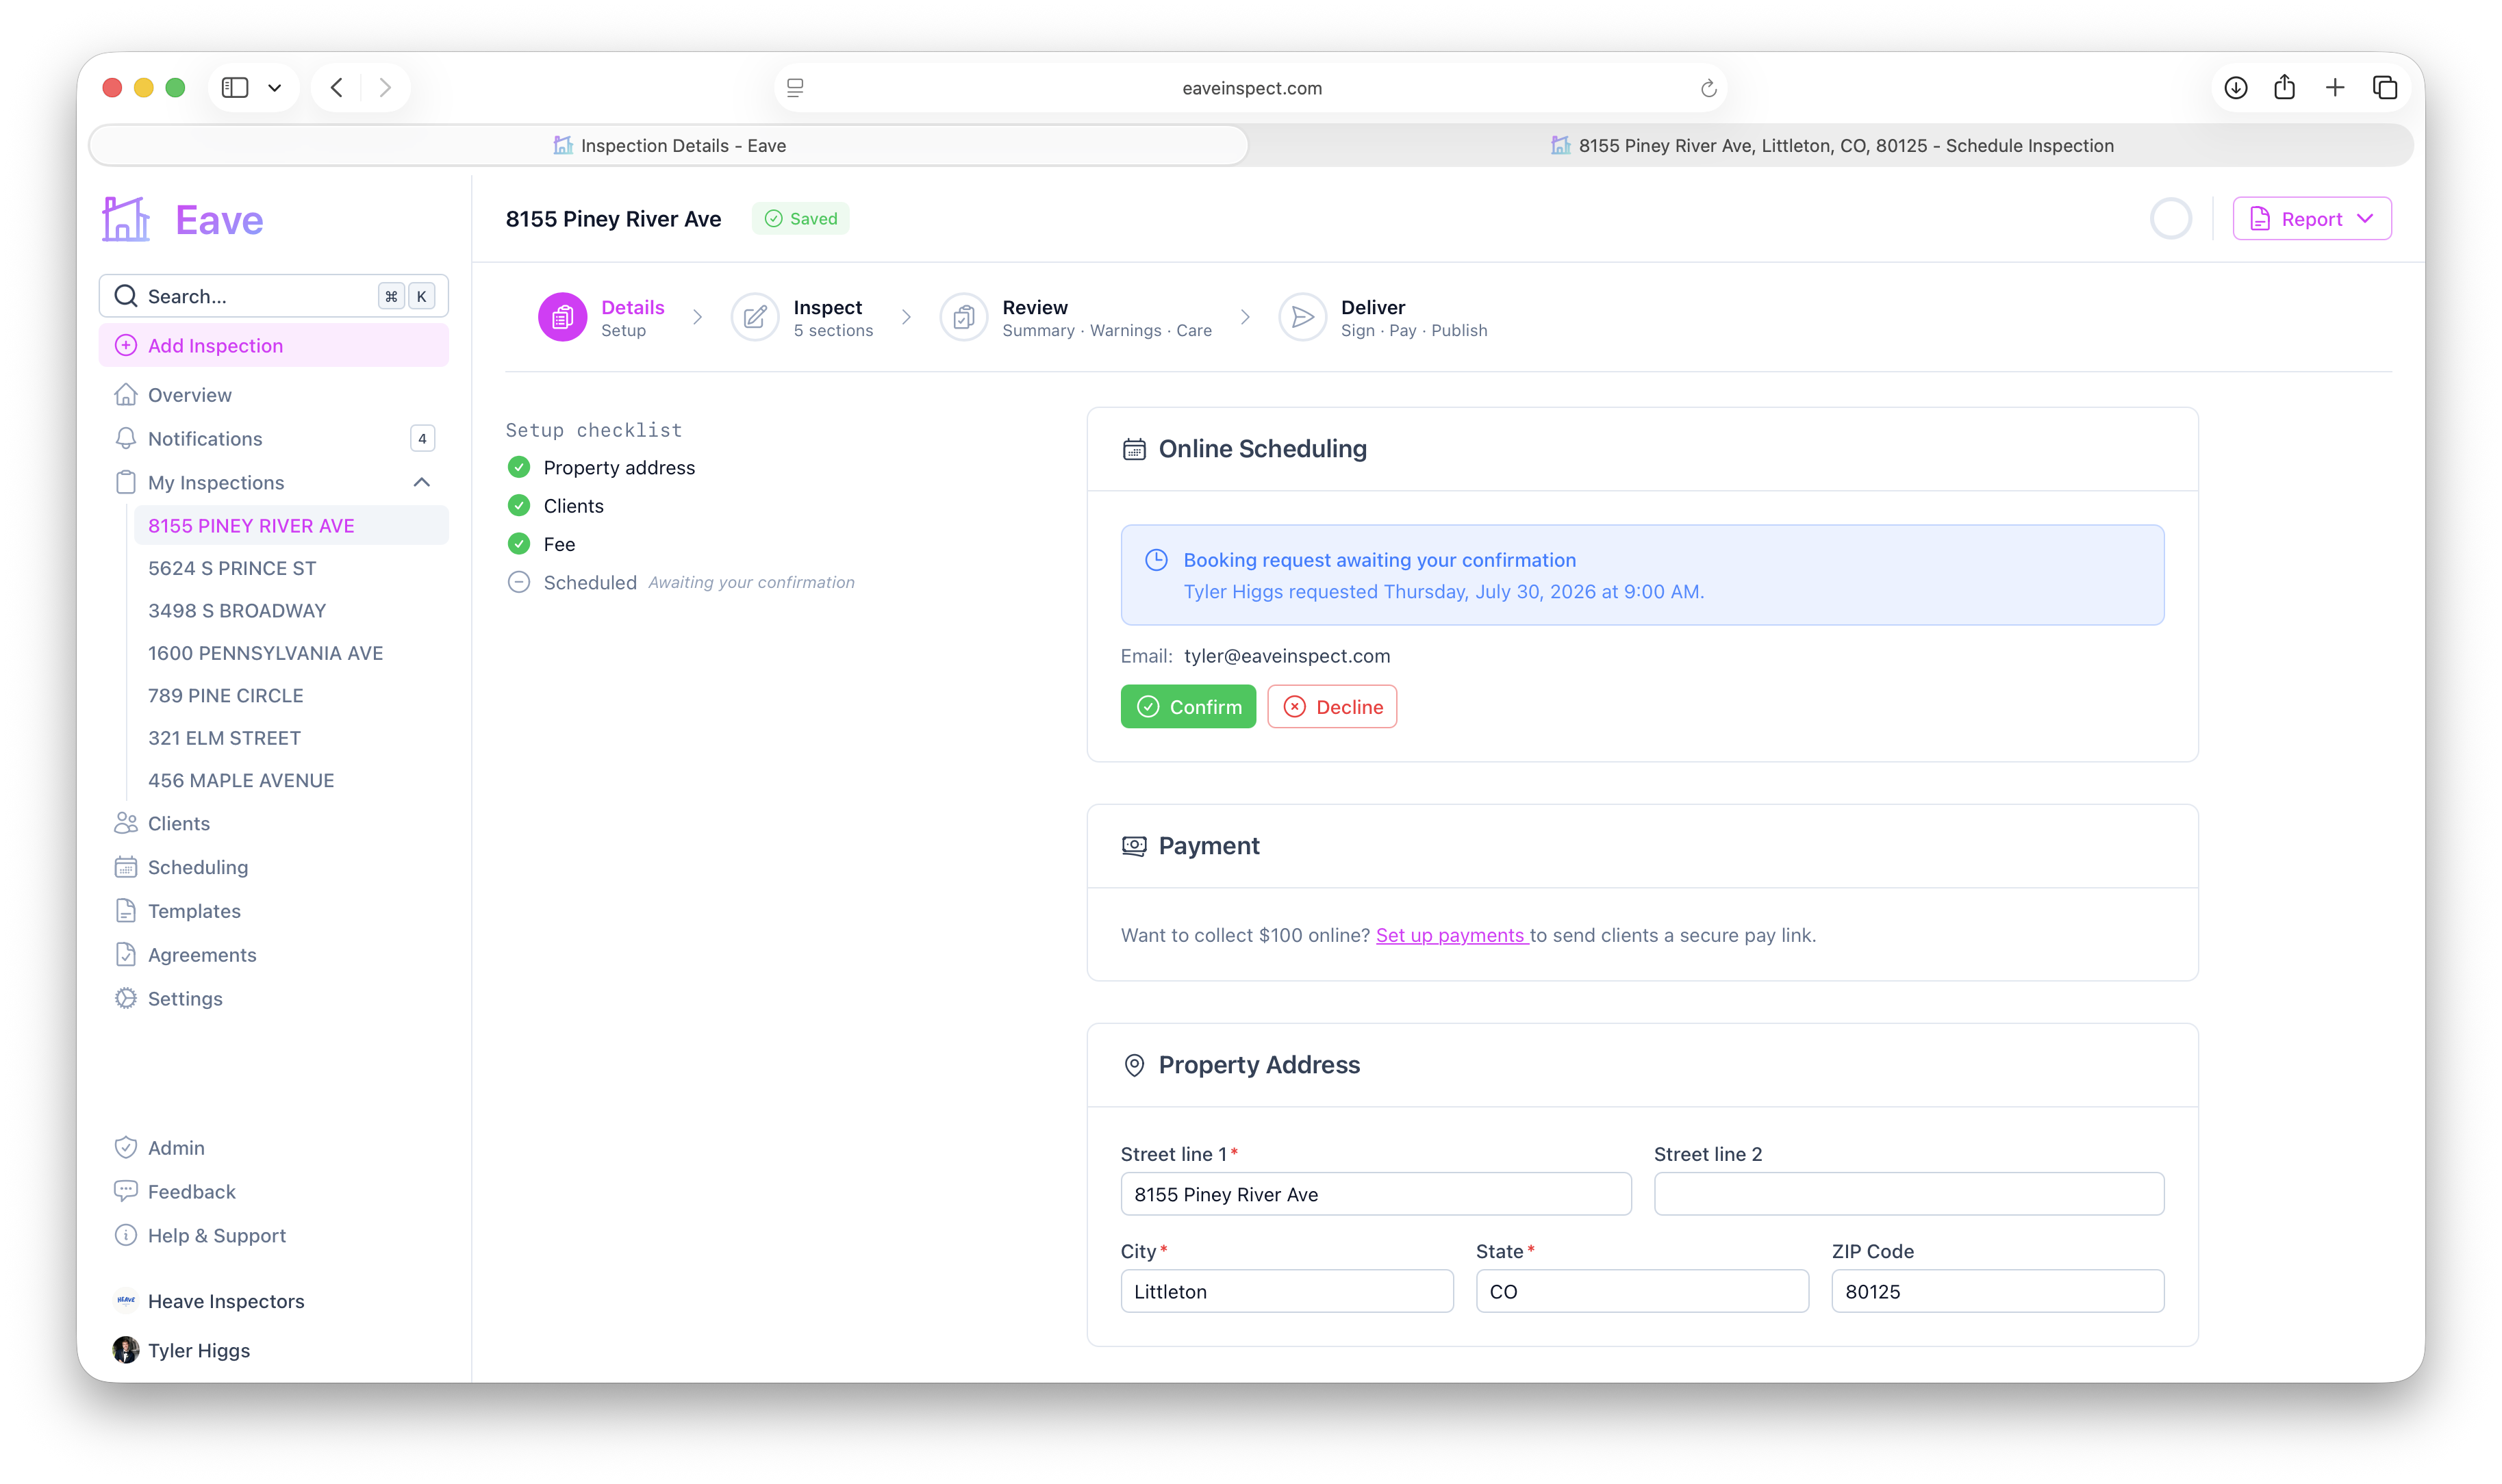Click the Fee checklist item
The height and width of the screenshot is (1484, 2502).
[541, 544]
